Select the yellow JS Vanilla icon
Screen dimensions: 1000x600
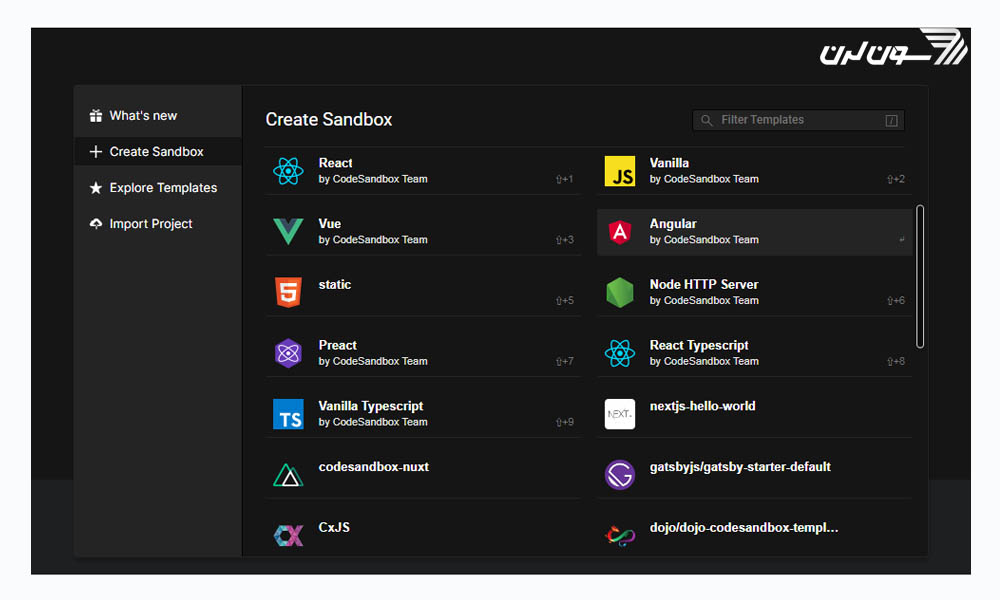[x=620, y=171]
